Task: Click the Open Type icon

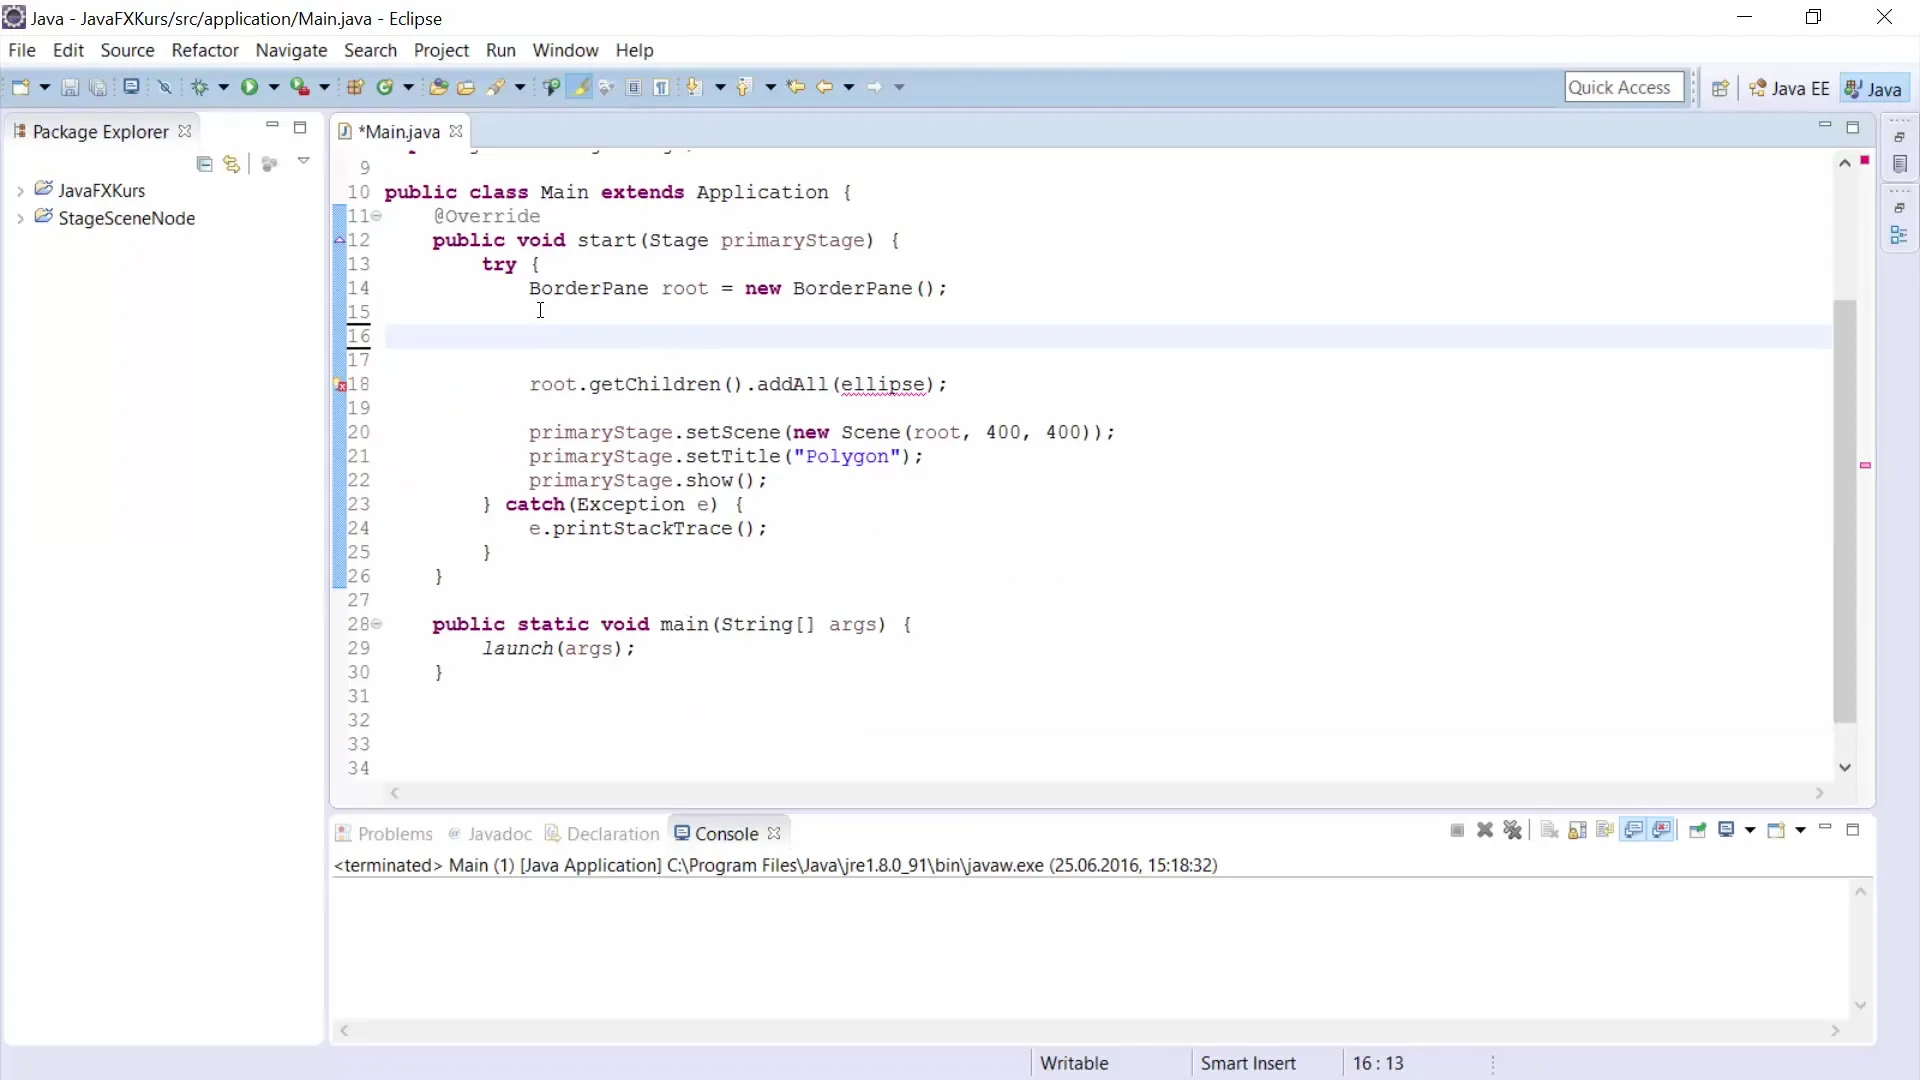Action: (x=438, y=87)
